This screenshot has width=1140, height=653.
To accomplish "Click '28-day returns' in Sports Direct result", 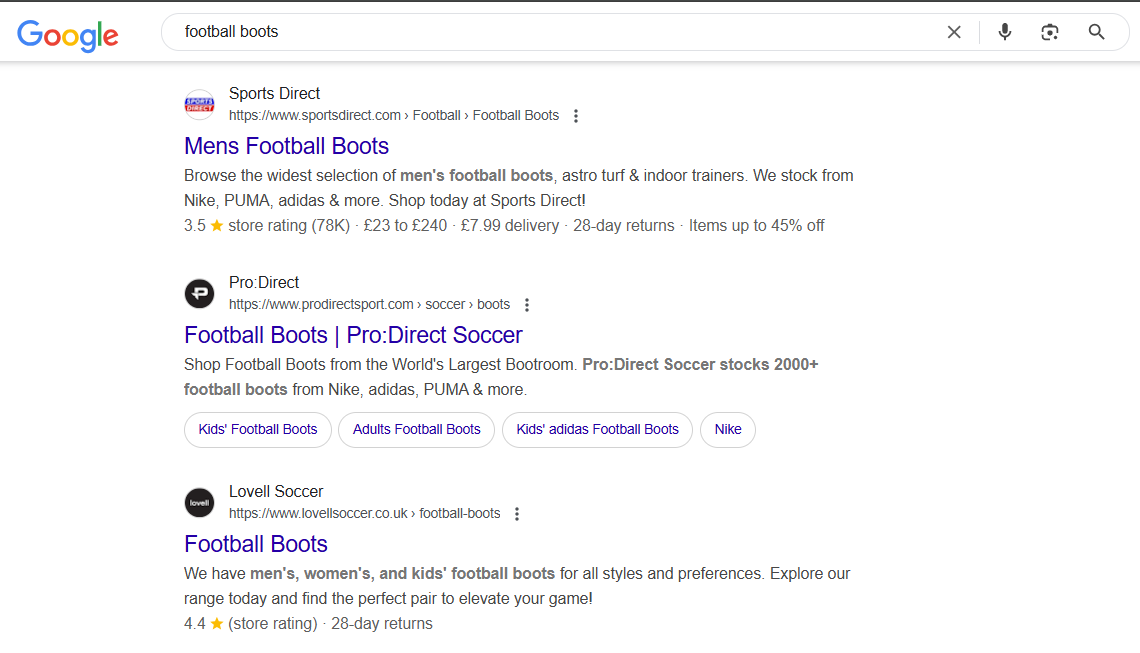I will 624,226.
